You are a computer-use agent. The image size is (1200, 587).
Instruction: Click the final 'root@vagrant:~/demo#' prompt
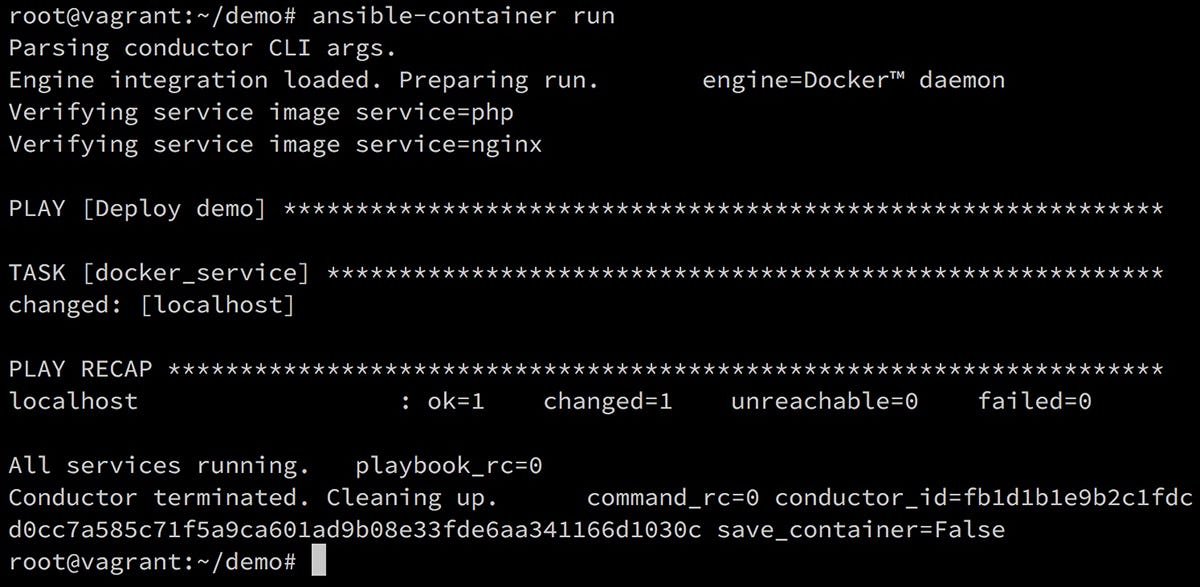(x=152, y=561)
